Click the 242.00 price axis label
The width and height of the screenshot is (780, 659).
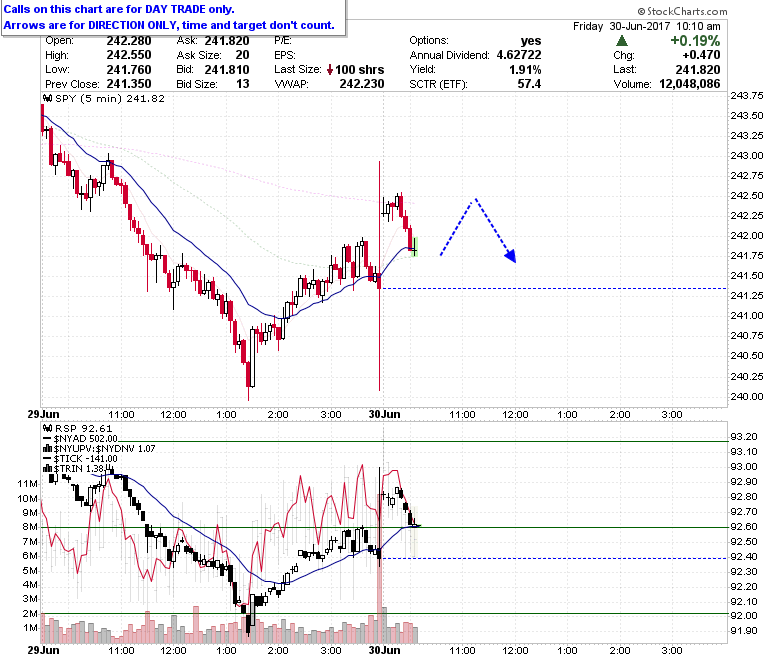click(x=747, y=235)
